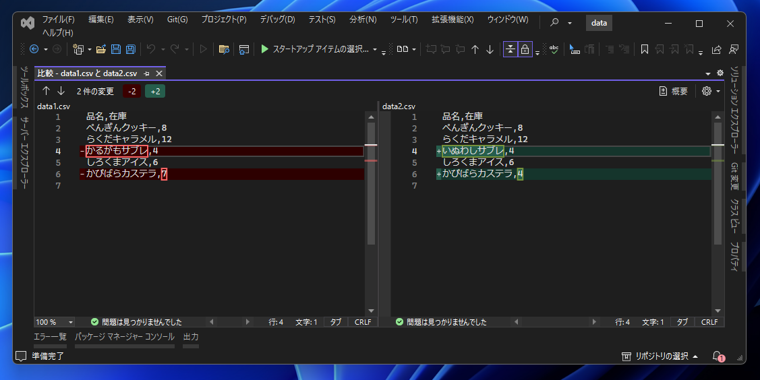Screen dimensions: 760x380
Task: Click previous change arrow above data1.csv
Action: point(46,91)
